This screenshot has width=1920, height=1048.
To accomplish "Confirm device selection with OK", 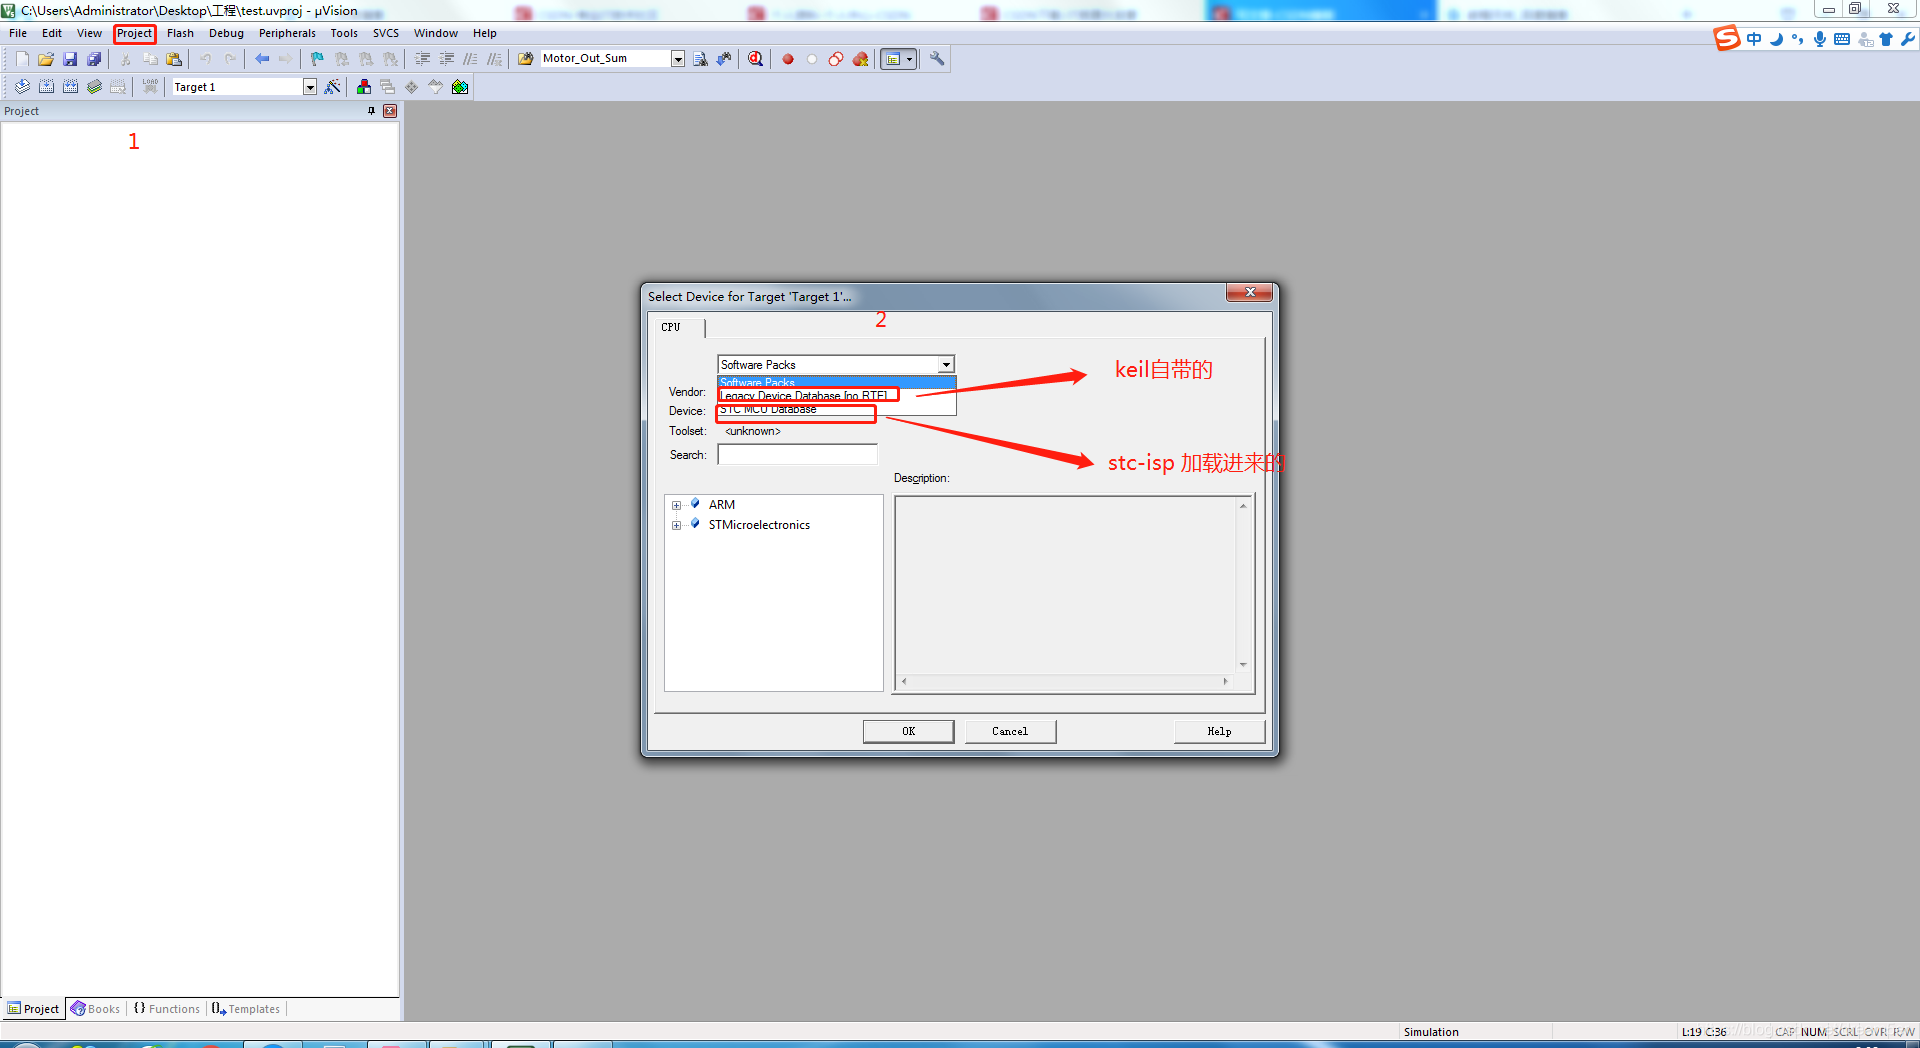I will click(x=908, y=731).
